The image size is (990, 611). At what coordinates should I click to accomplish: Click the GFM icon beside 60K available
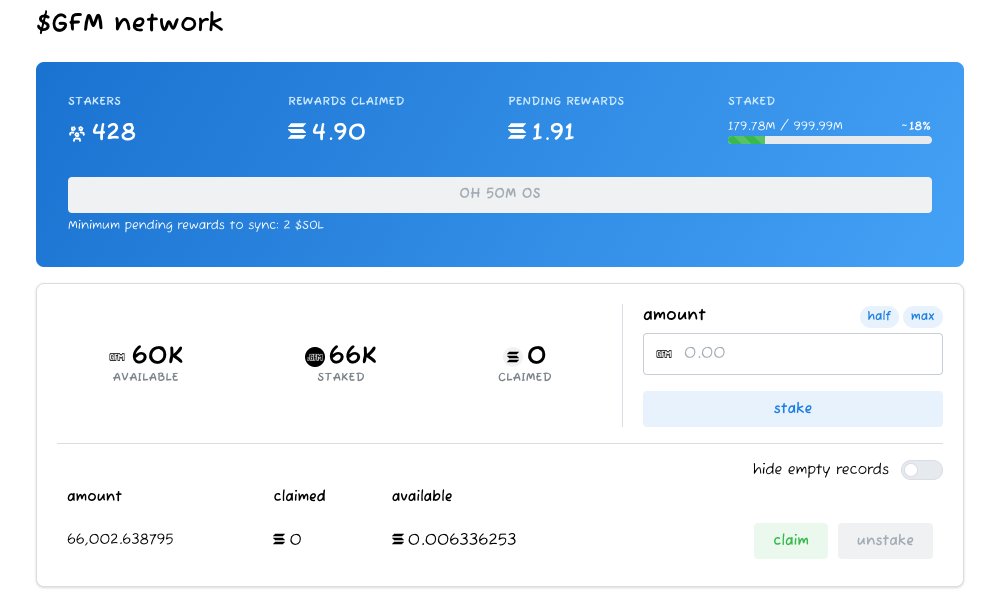(117, 357)
